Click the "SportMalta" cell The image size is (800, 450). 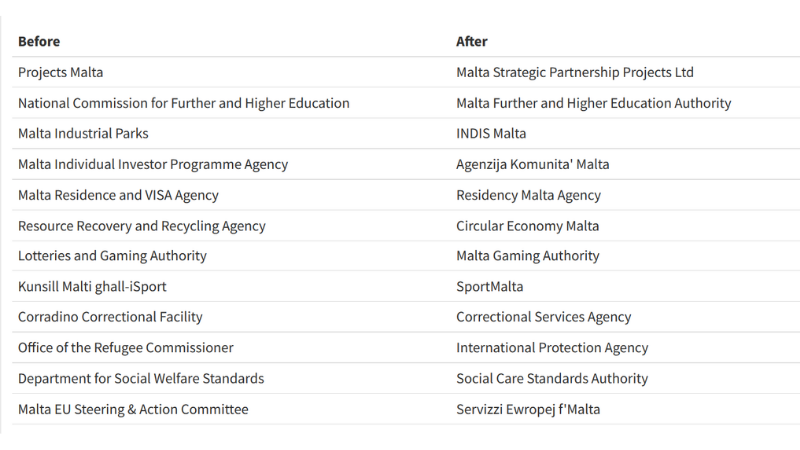point(489,287)
